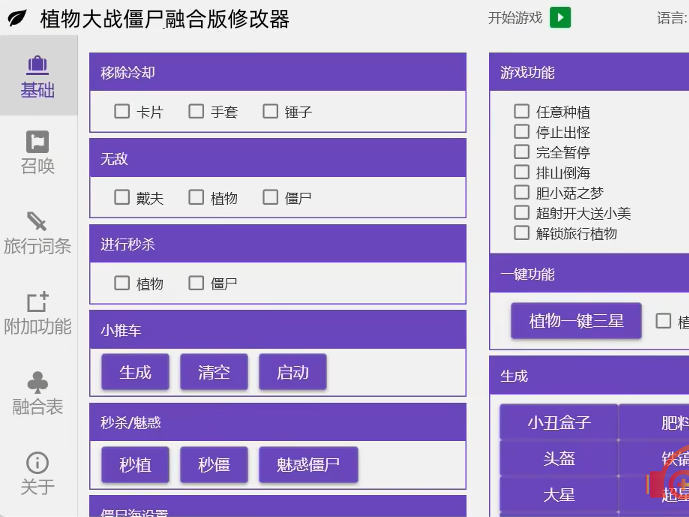Generate a 小丑盒子 item
The image size is (689, 517).
pos(559,422)
